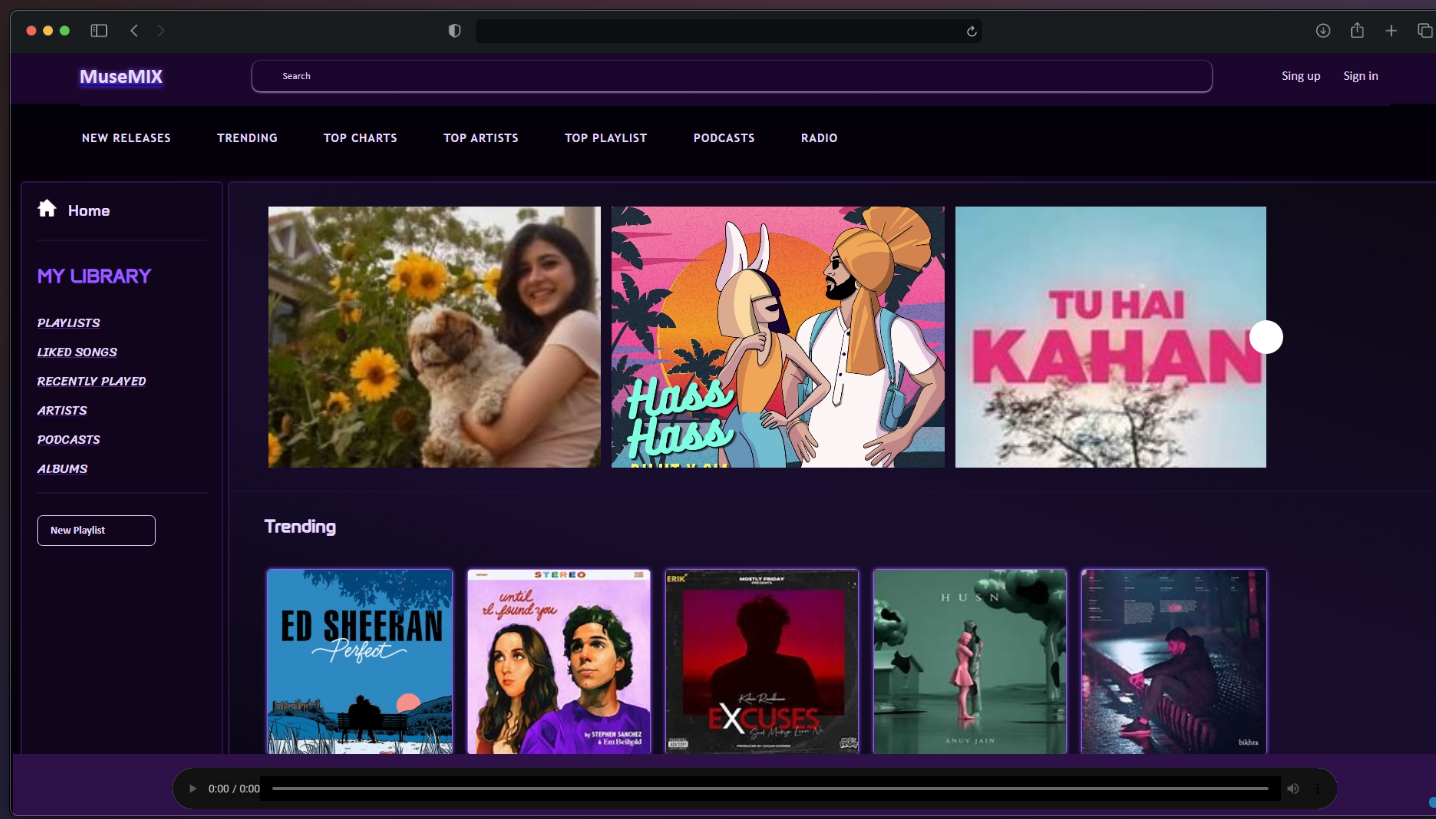Toggle the browser sidebar panel icon
Screen dimensions: 1436x819
pos(99,31)
